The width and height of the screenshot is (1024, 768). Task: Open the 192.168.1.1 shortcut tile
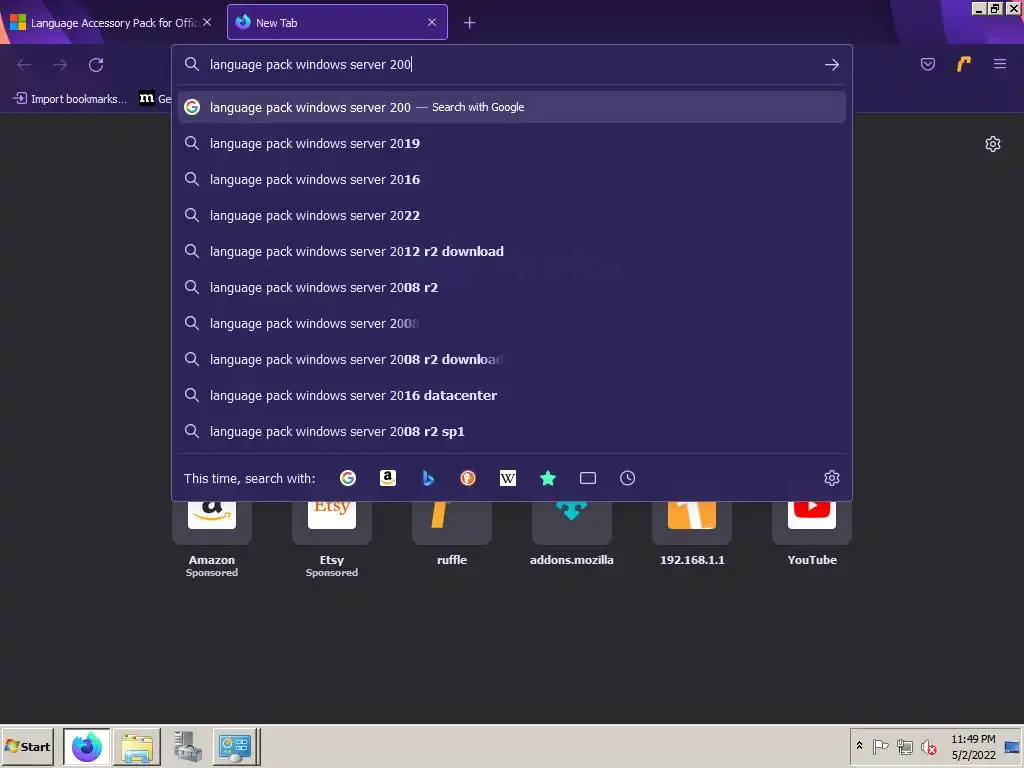pyautogui.click(x=692, y=534)
